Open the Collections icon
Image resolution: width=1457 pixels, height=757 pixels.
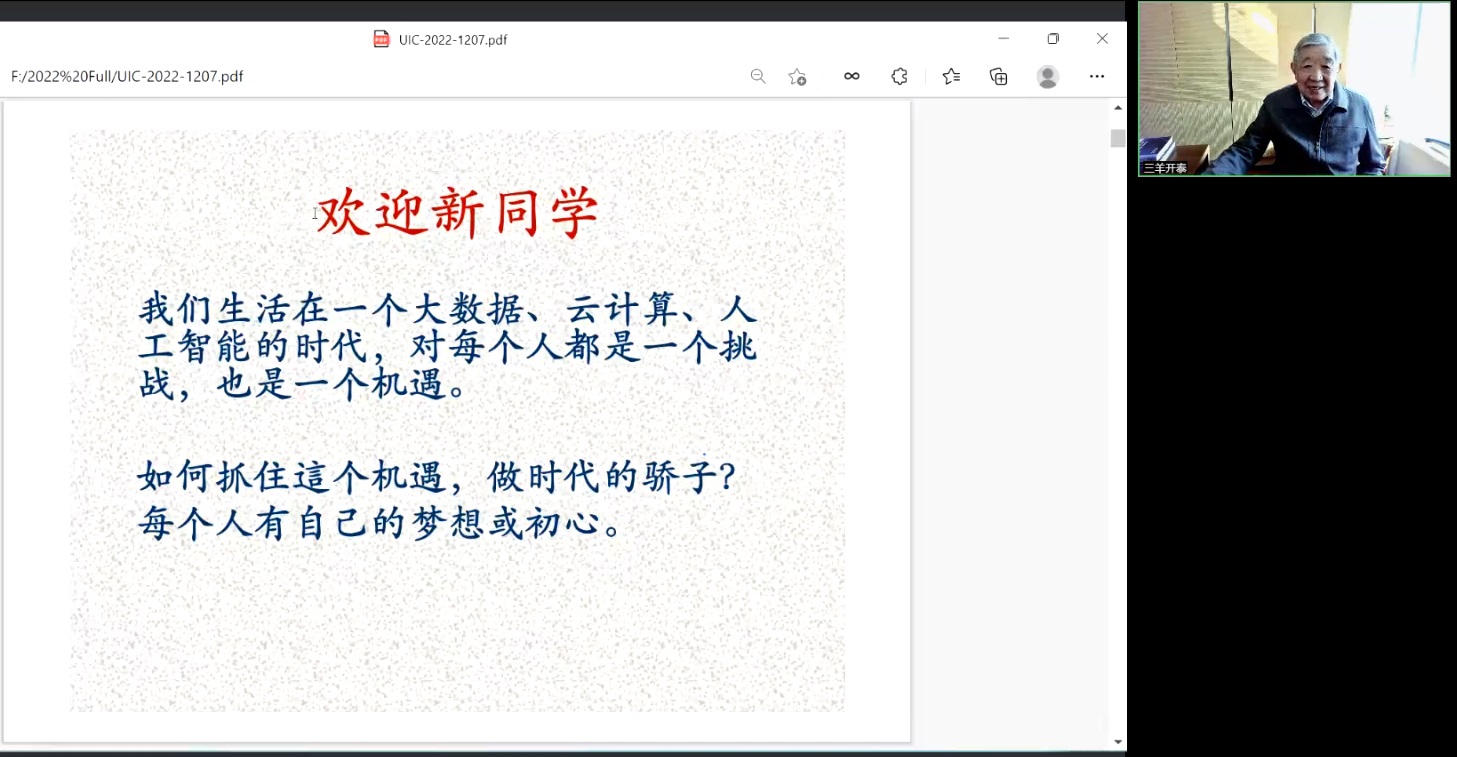(x=998, y=77)
